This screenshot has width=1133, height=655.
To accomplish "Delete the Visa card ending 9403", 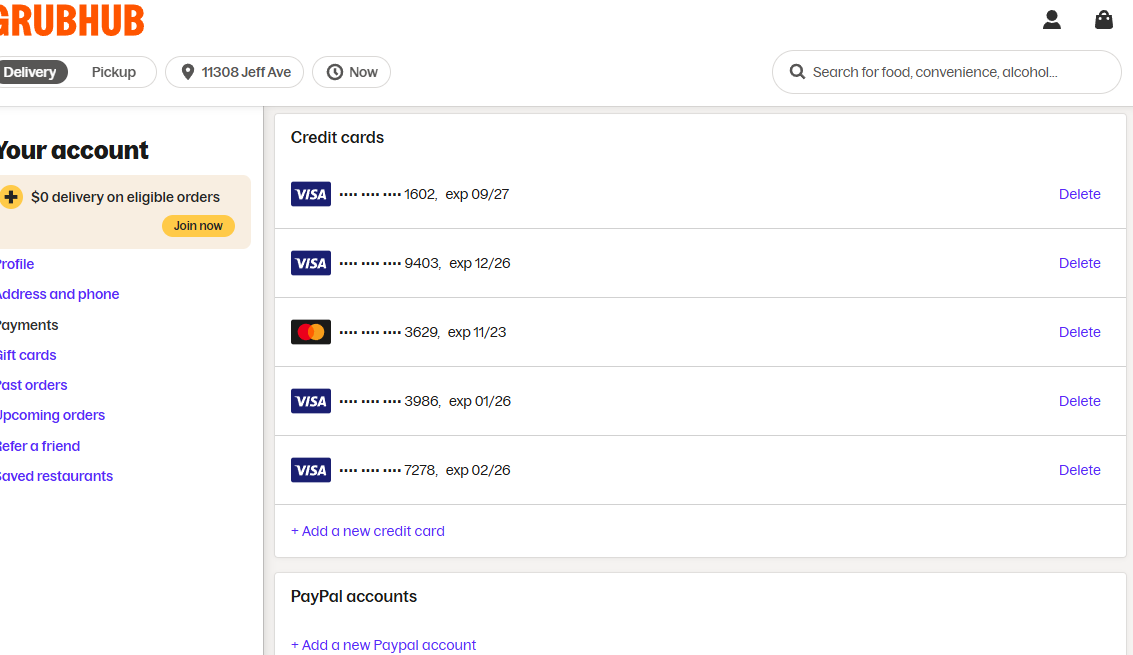I will 1080,263.
